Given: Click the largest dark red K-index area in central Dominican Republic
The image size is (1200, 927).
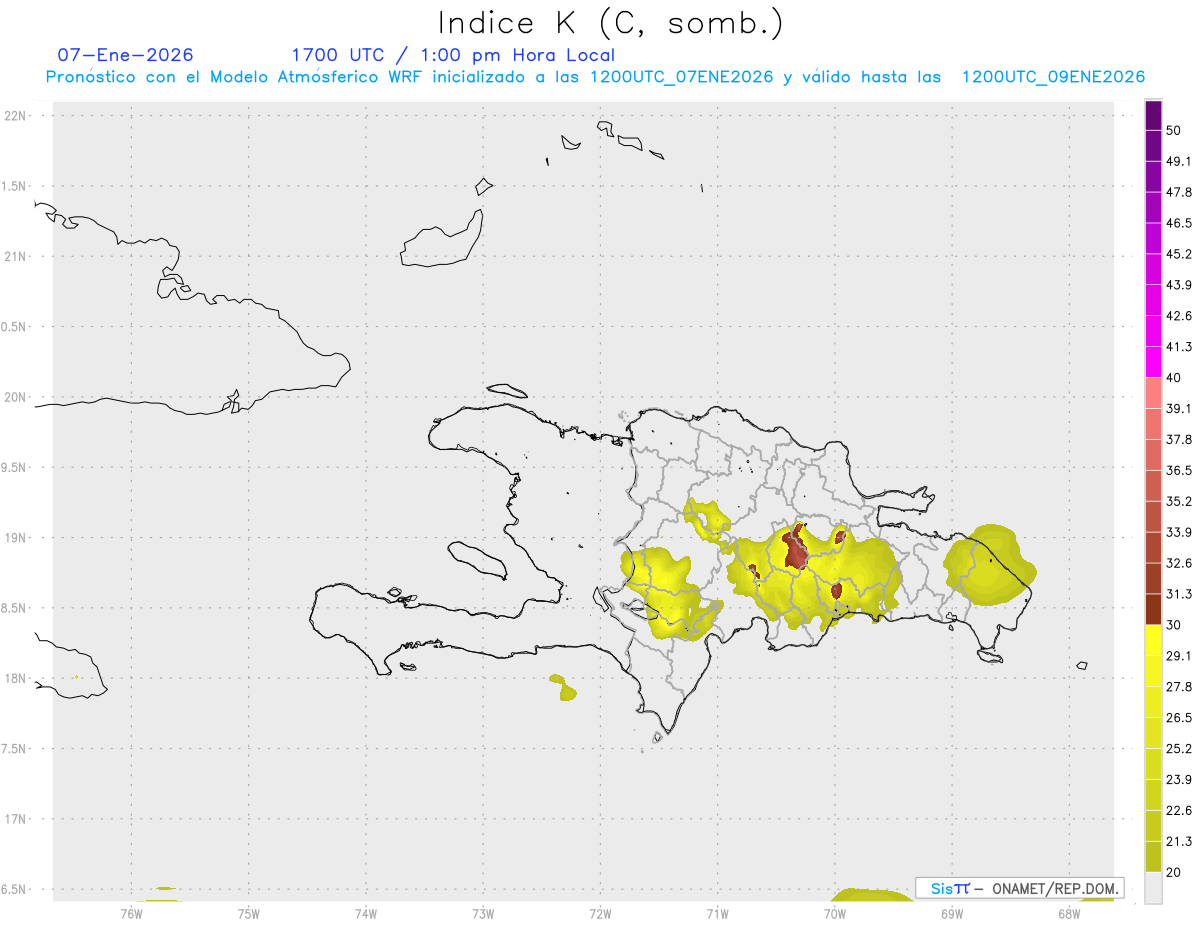Looking at the screenshot, I should click(797, 548).
